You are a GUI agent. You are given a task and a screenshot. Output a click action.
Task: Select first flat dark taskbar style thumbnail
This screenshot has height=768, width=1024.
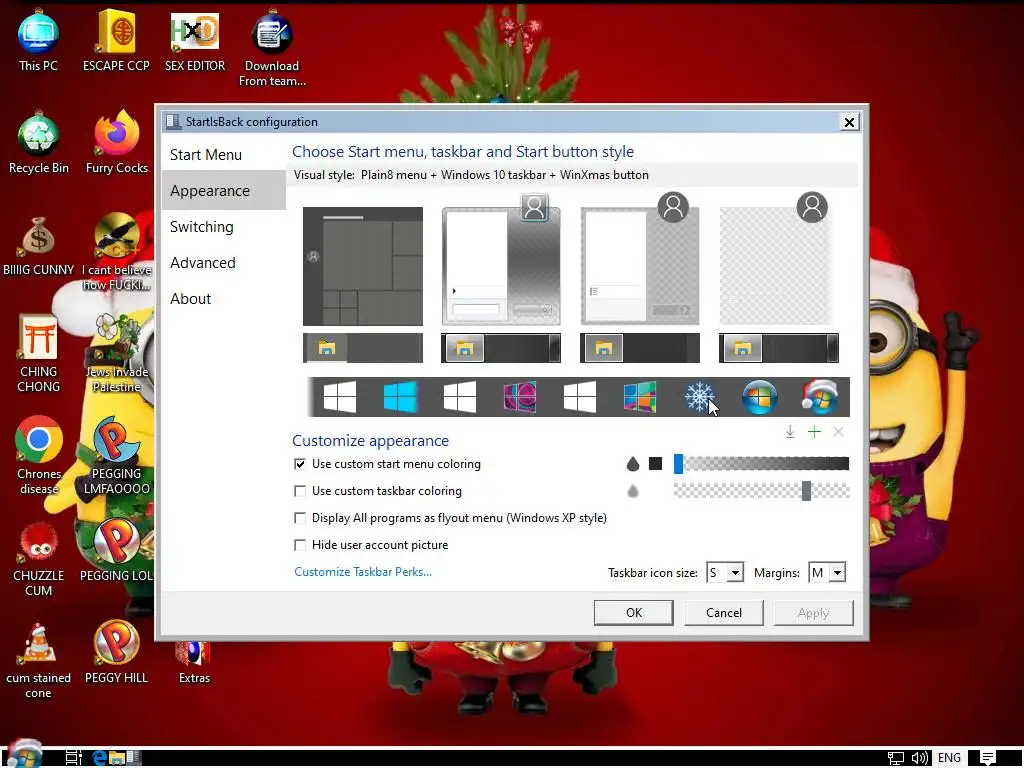[362, 348]
